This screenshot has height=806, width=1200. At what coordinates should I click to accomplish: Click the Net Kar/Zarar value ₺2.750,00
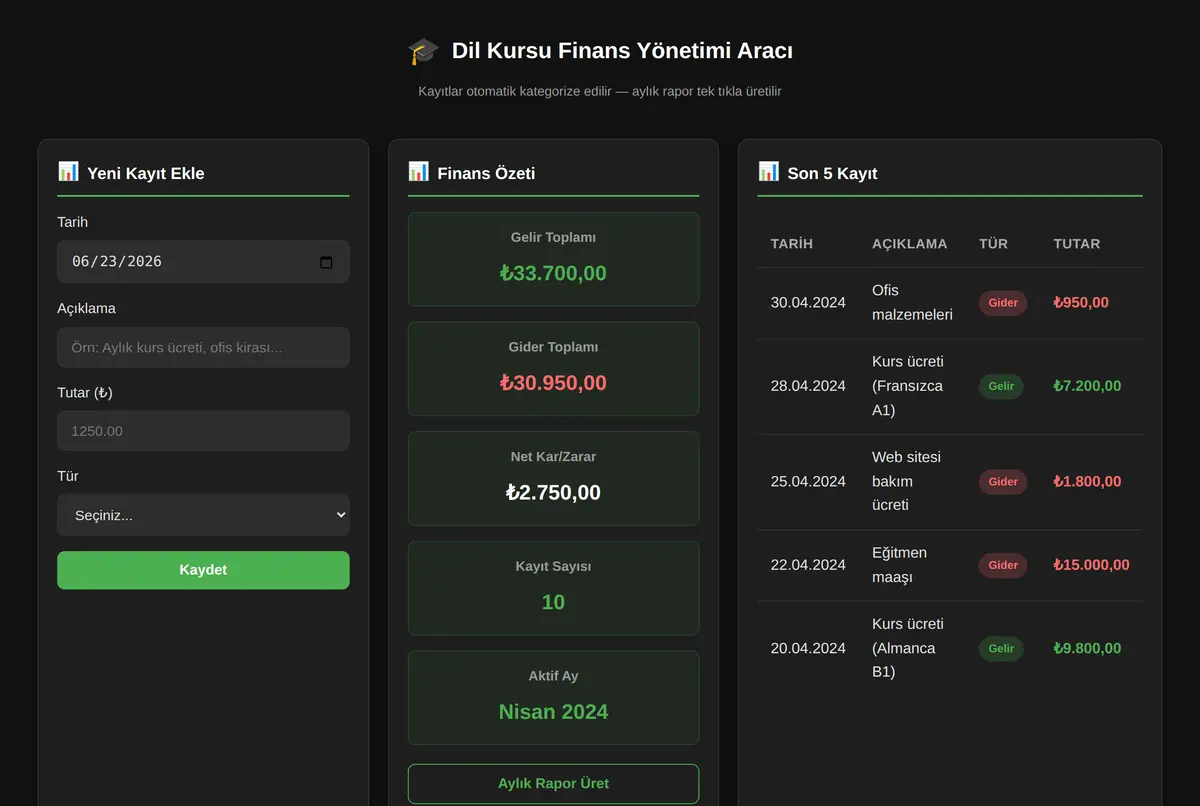click(x=553, y=492)
